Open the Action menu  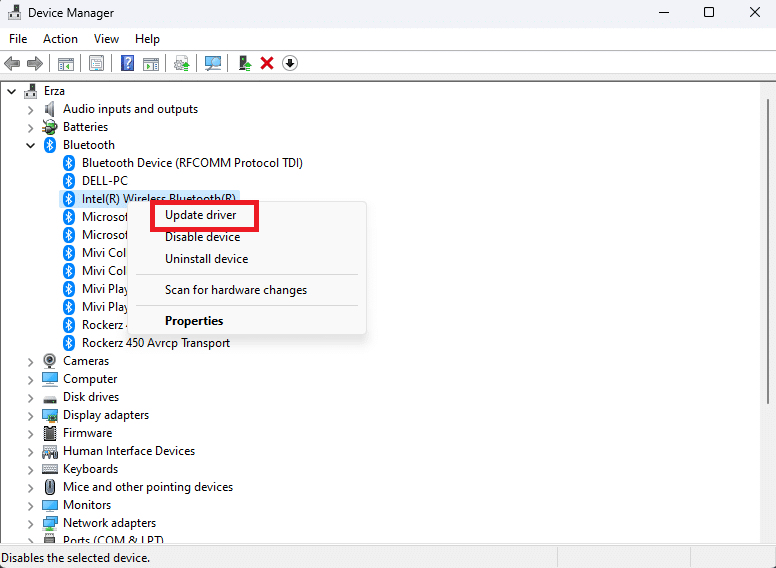(60, 39)
